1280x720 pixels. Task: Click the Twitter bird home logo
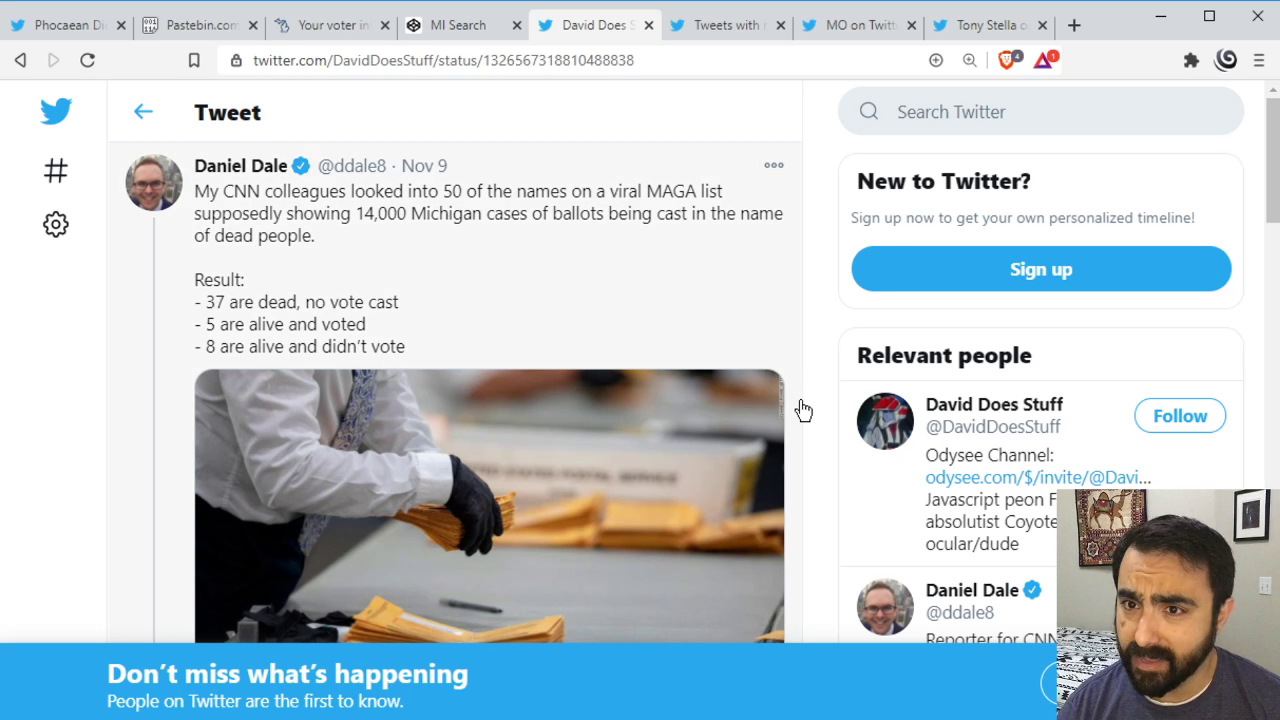point(56,111)
